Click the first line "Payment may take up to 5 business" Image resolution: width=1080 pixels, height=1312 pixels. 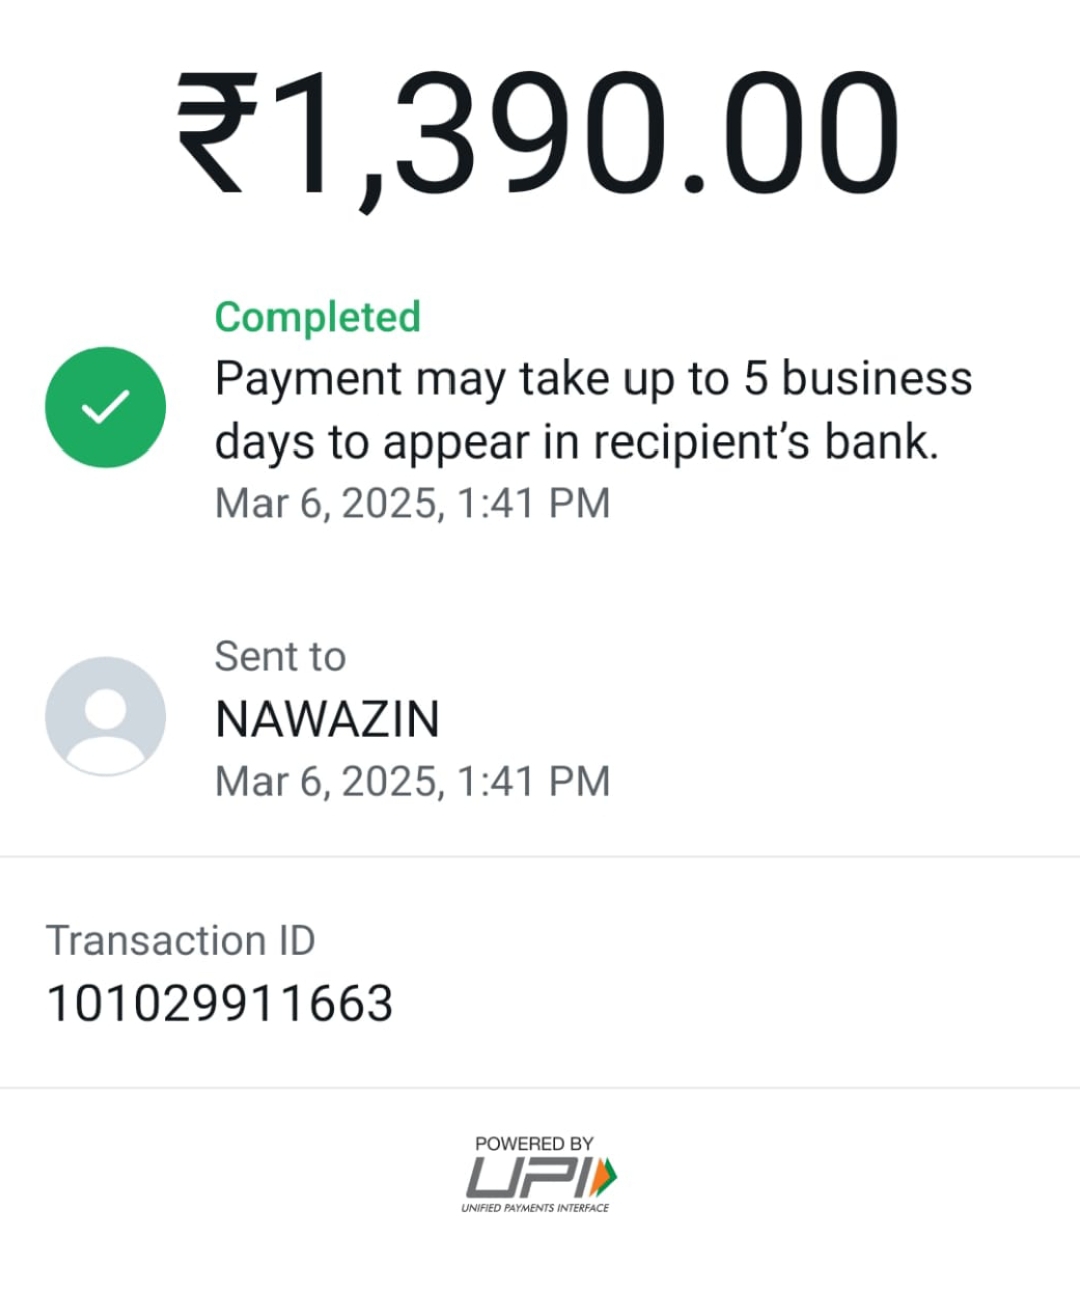[x=593, y=379]
